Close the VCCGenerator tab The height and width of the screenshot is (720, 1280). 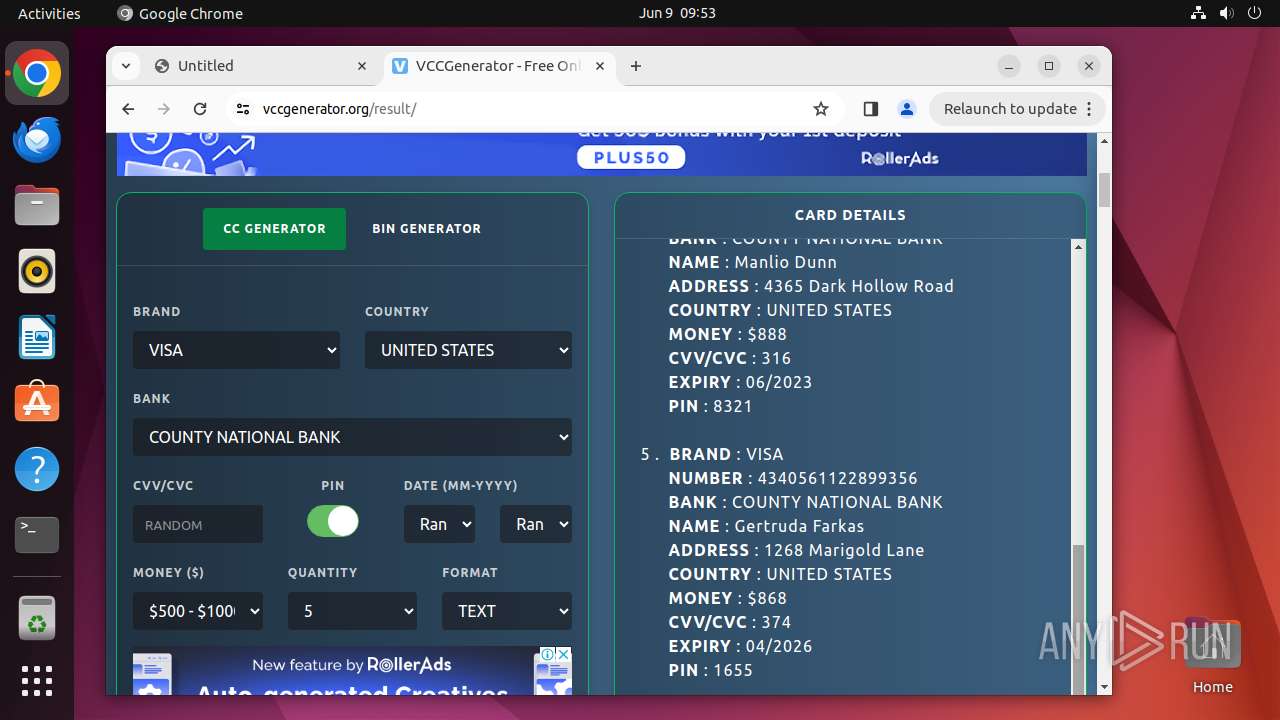pos(600,66)
